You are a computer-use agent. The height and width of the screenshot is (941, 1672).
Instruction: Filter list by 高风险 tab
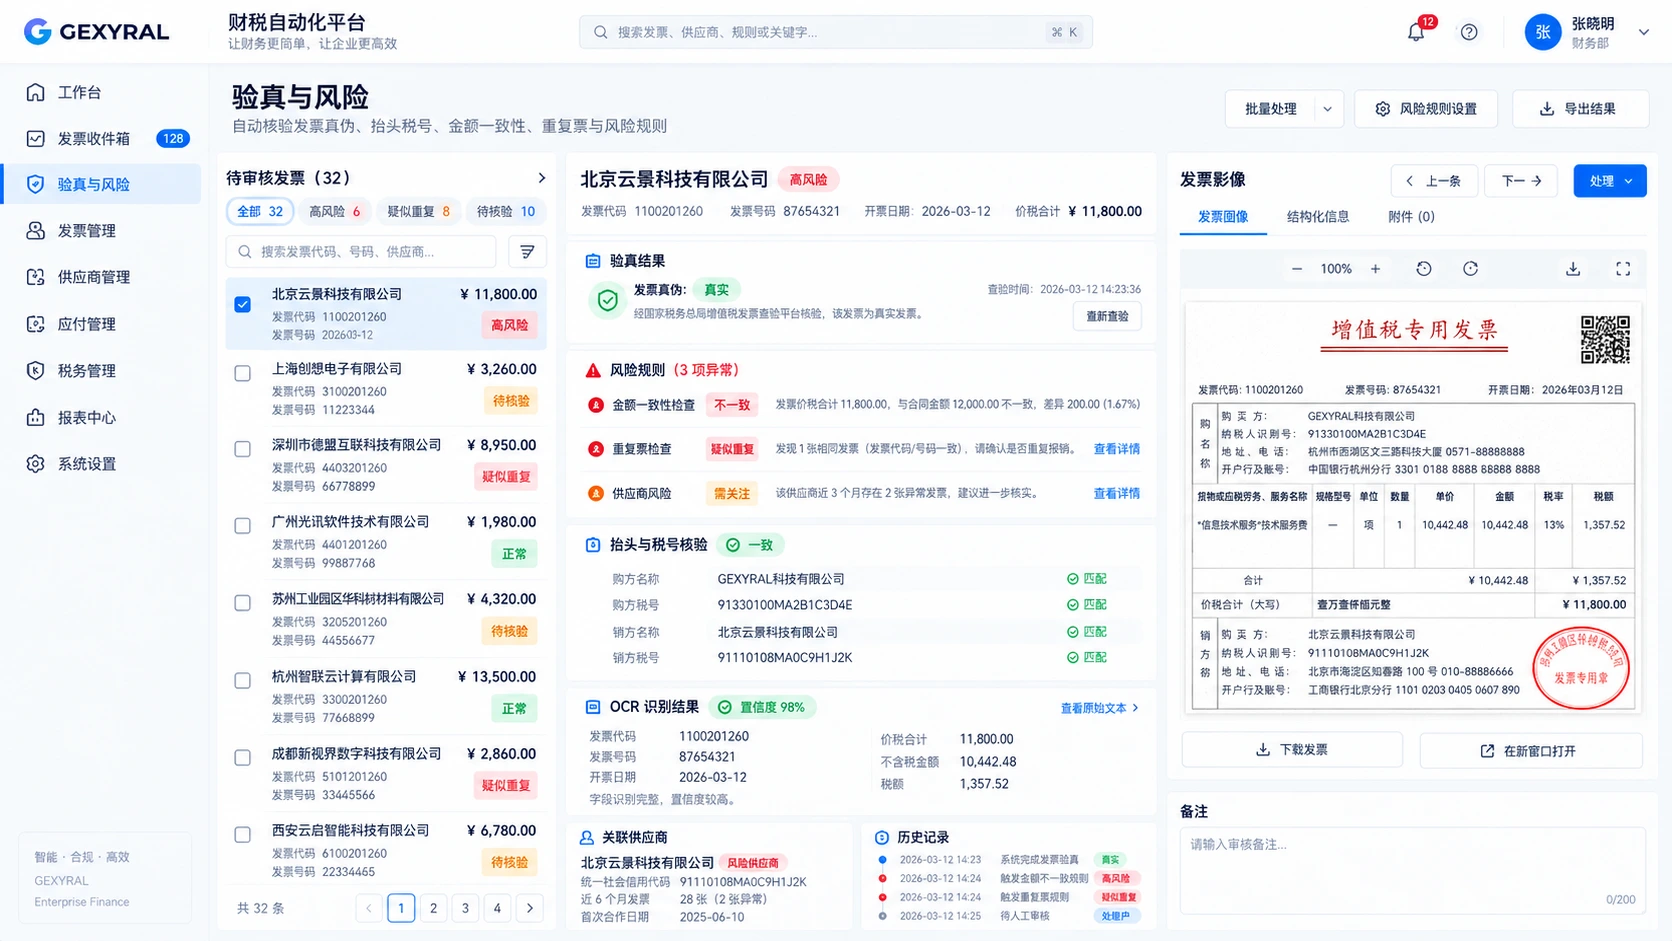335,211
